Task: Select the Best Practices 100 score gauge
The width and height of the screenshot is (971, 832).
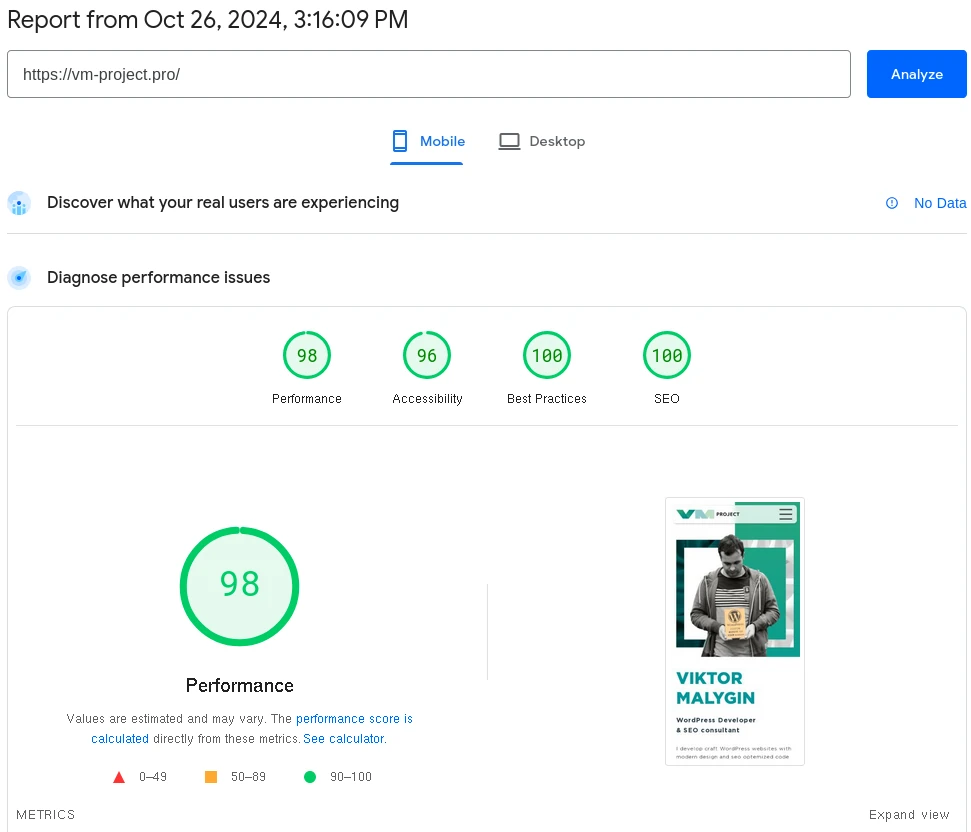Action: coord(547,356)
